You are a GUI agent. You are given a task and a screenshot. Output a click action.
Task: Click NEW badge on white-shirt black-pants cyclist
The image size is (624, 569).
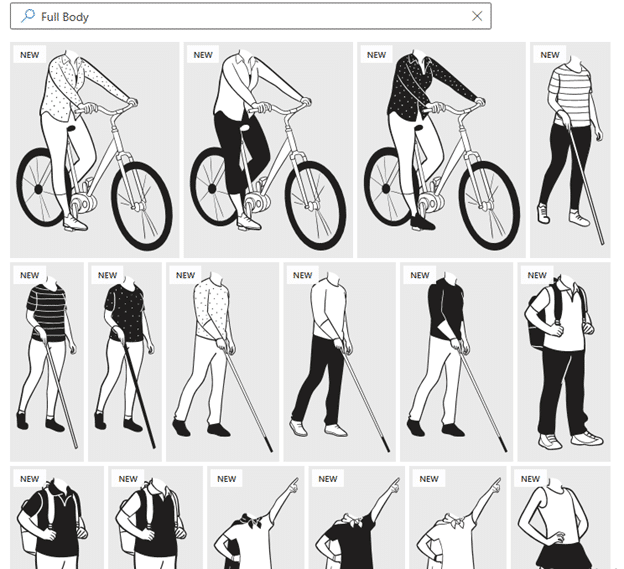click(x=203, y=55)
